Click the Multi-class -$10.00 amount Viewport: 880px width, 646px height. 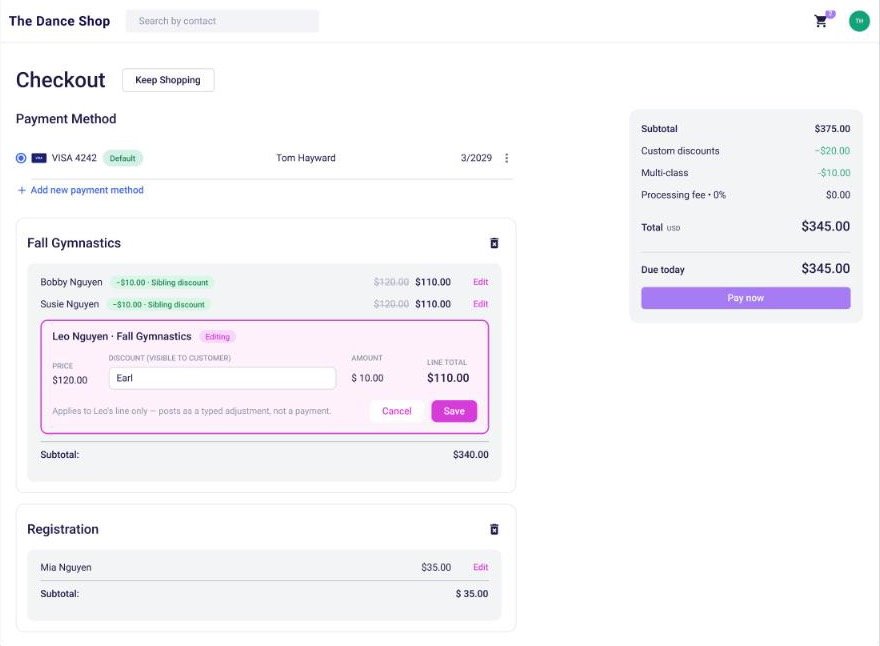833,172
